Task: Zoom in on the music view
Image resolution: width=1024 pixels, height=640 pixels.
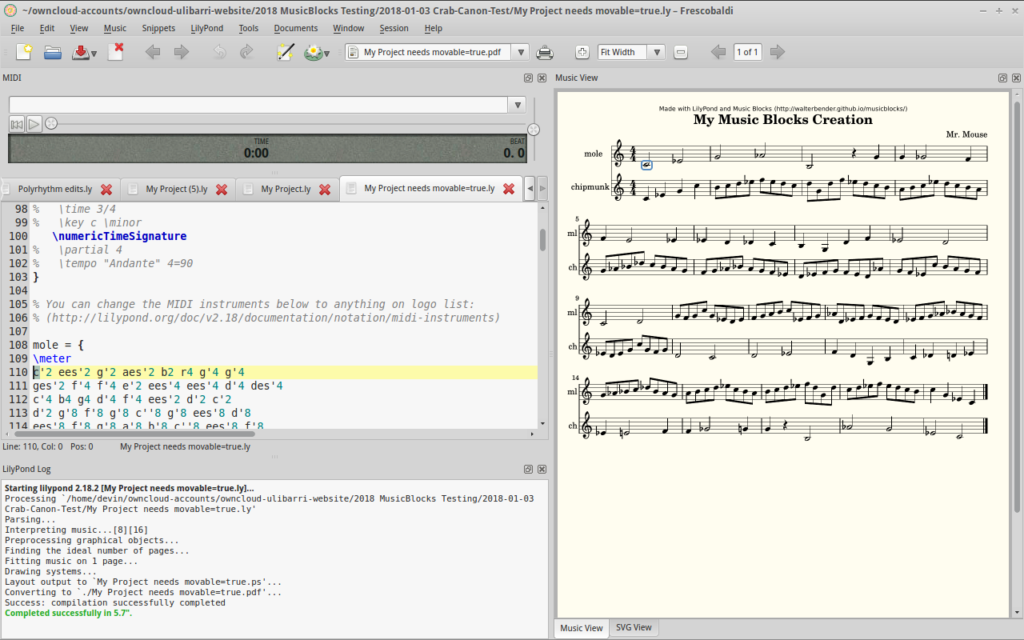Action: (x=582, y=52)
